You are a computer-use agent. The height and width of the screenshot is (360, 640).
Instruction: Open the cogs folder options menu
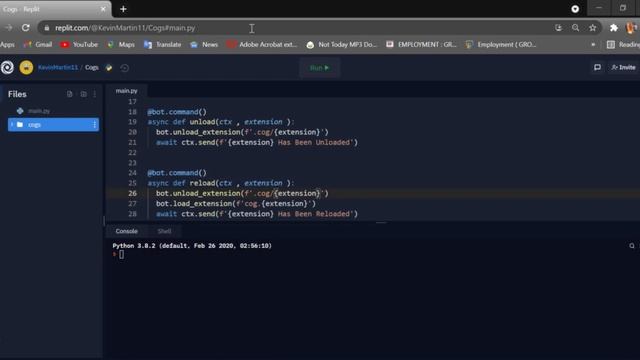click(94, 124)
